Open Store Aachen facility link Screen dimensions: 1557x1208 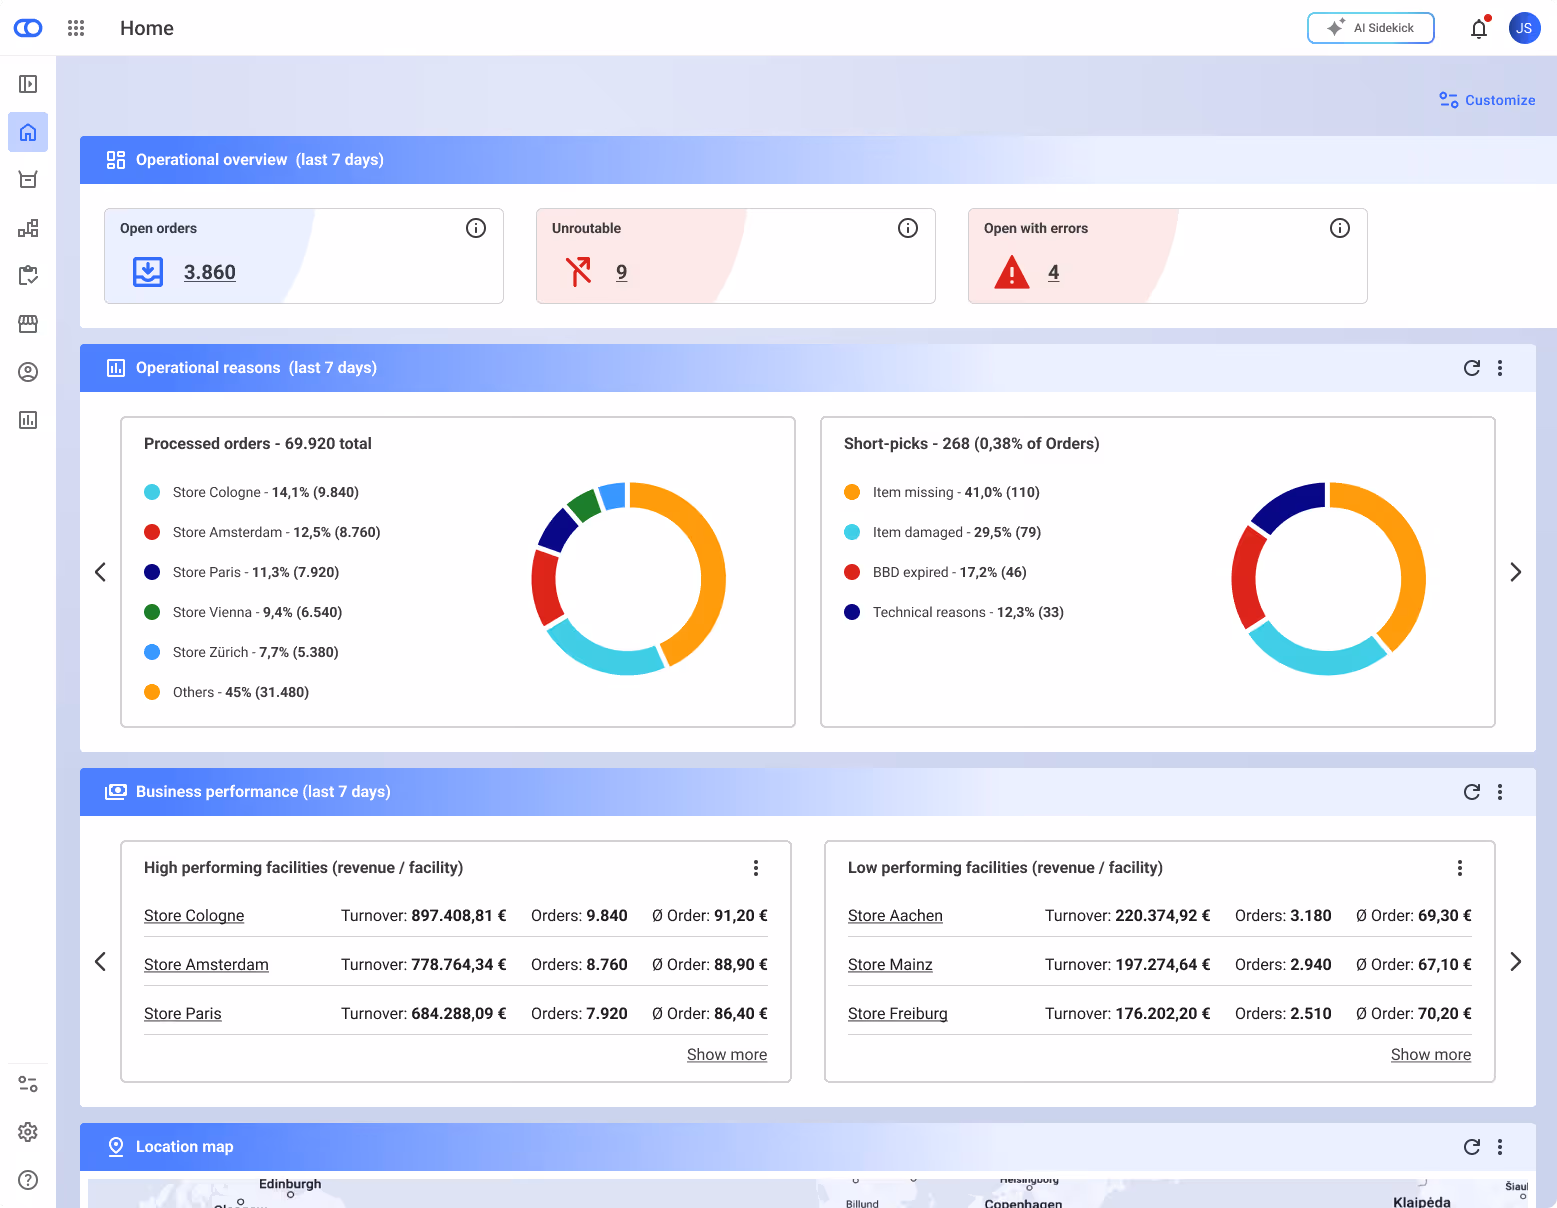[895, 916]
